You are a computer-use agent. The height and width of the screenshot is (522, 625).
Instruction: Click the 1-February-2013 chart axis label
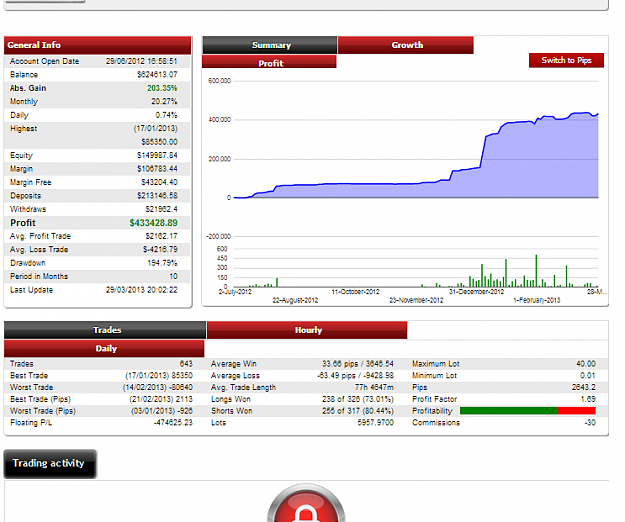point(537,300)
